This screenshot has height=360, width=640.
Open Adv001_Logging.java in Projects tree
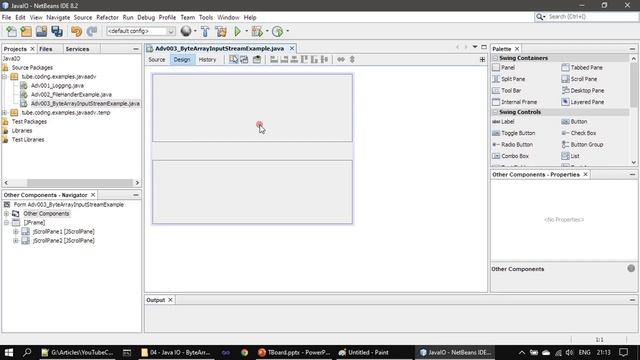click(57, 86)
